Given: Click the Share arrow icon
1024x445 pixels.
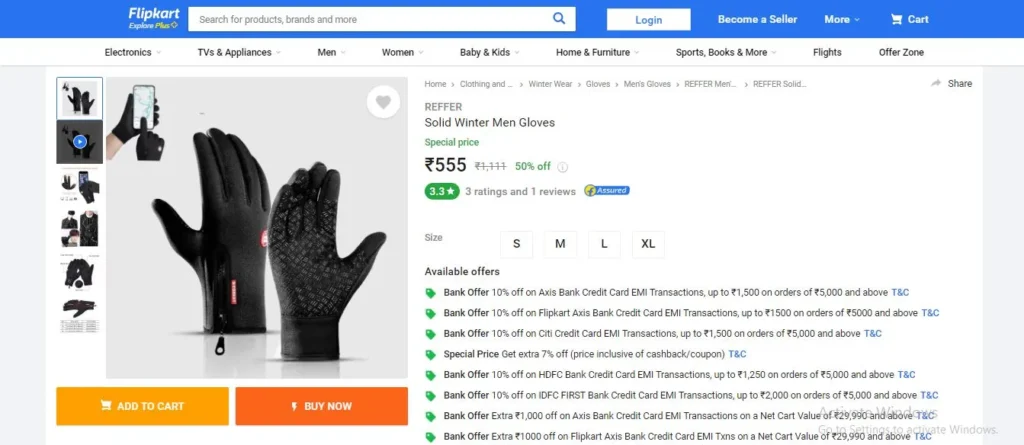Looking at the screenshot, I should (x=936, y=84).
